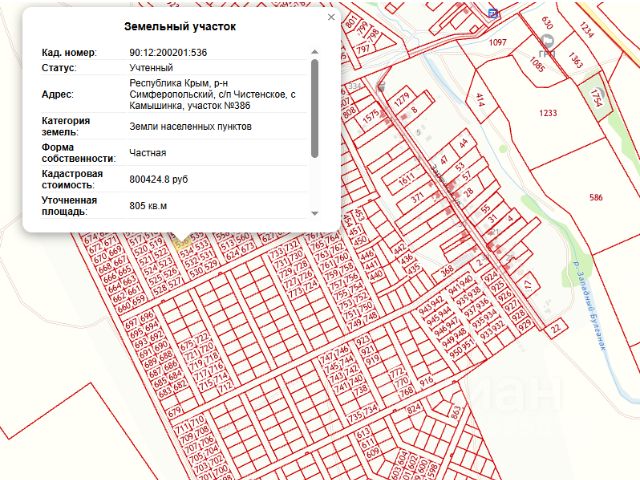Viewport: 640px width, 480px height.
Task: Select parcel 586 on the map
Action: [596, 198]
